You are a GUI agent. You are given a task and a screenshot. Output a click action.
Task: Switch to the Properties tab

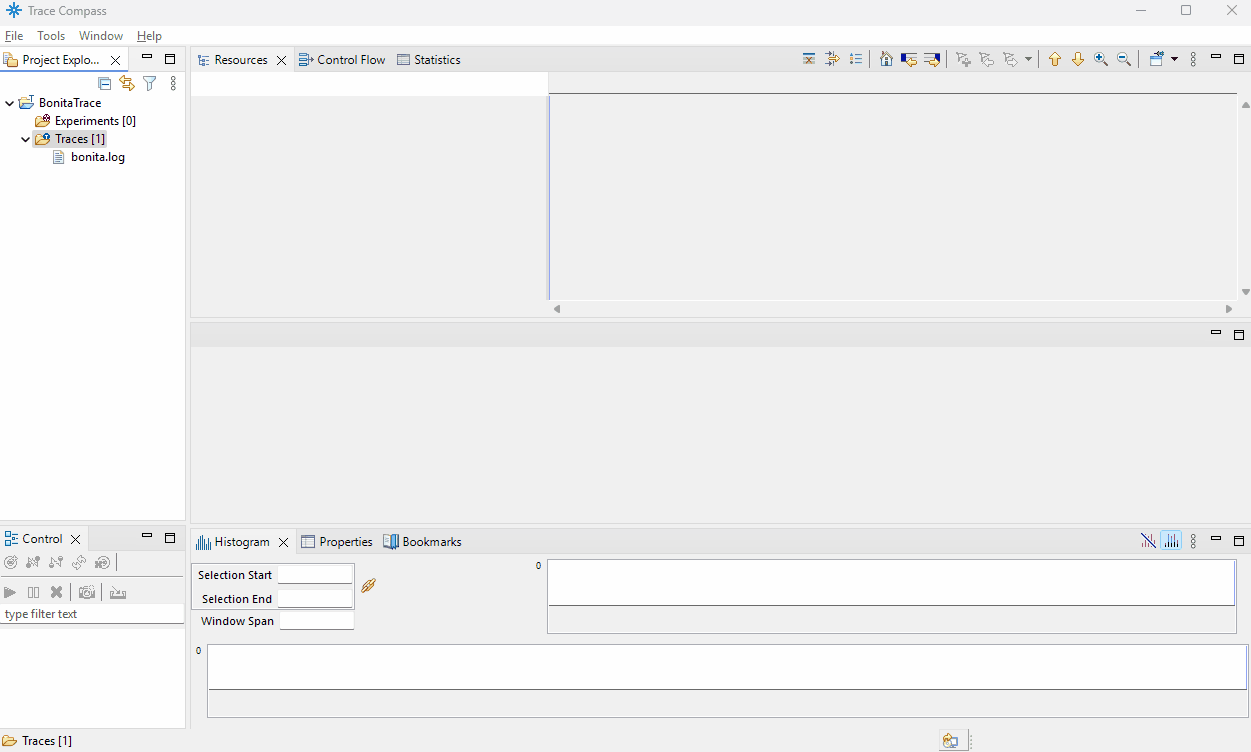(345, 541)
